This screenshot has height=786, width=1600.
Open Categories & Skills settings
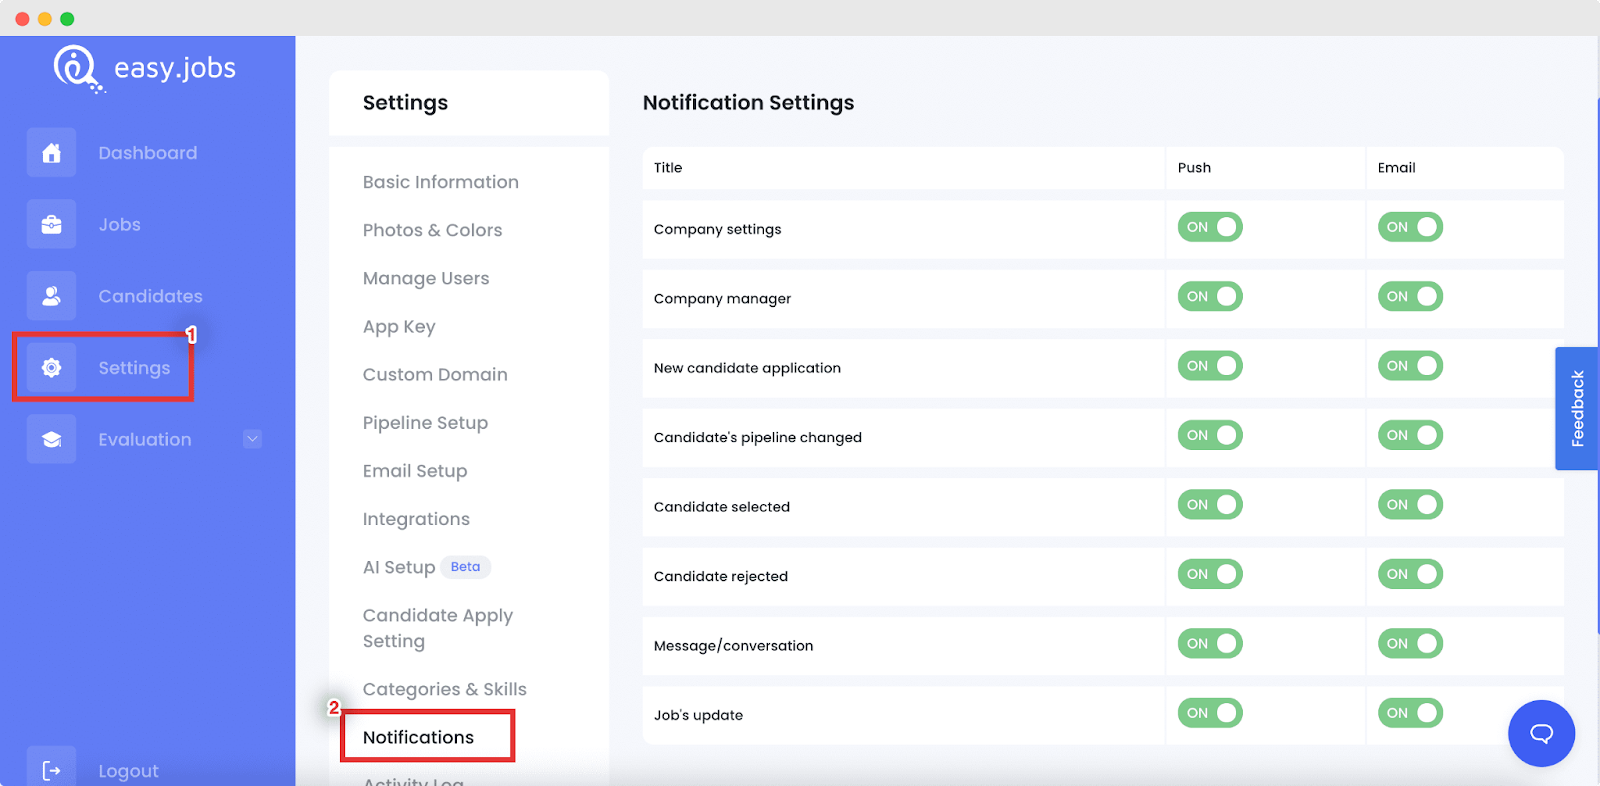click(444, 689)
